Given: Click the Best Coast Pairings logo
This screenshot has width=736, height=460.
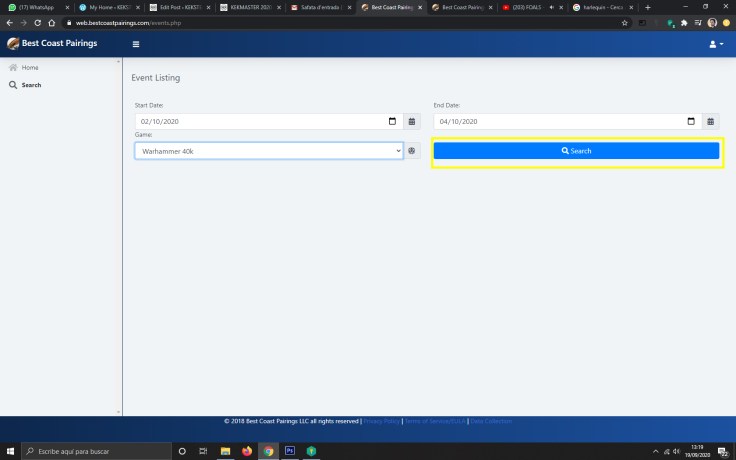Looking at the screenshot, I should point(52,43).
